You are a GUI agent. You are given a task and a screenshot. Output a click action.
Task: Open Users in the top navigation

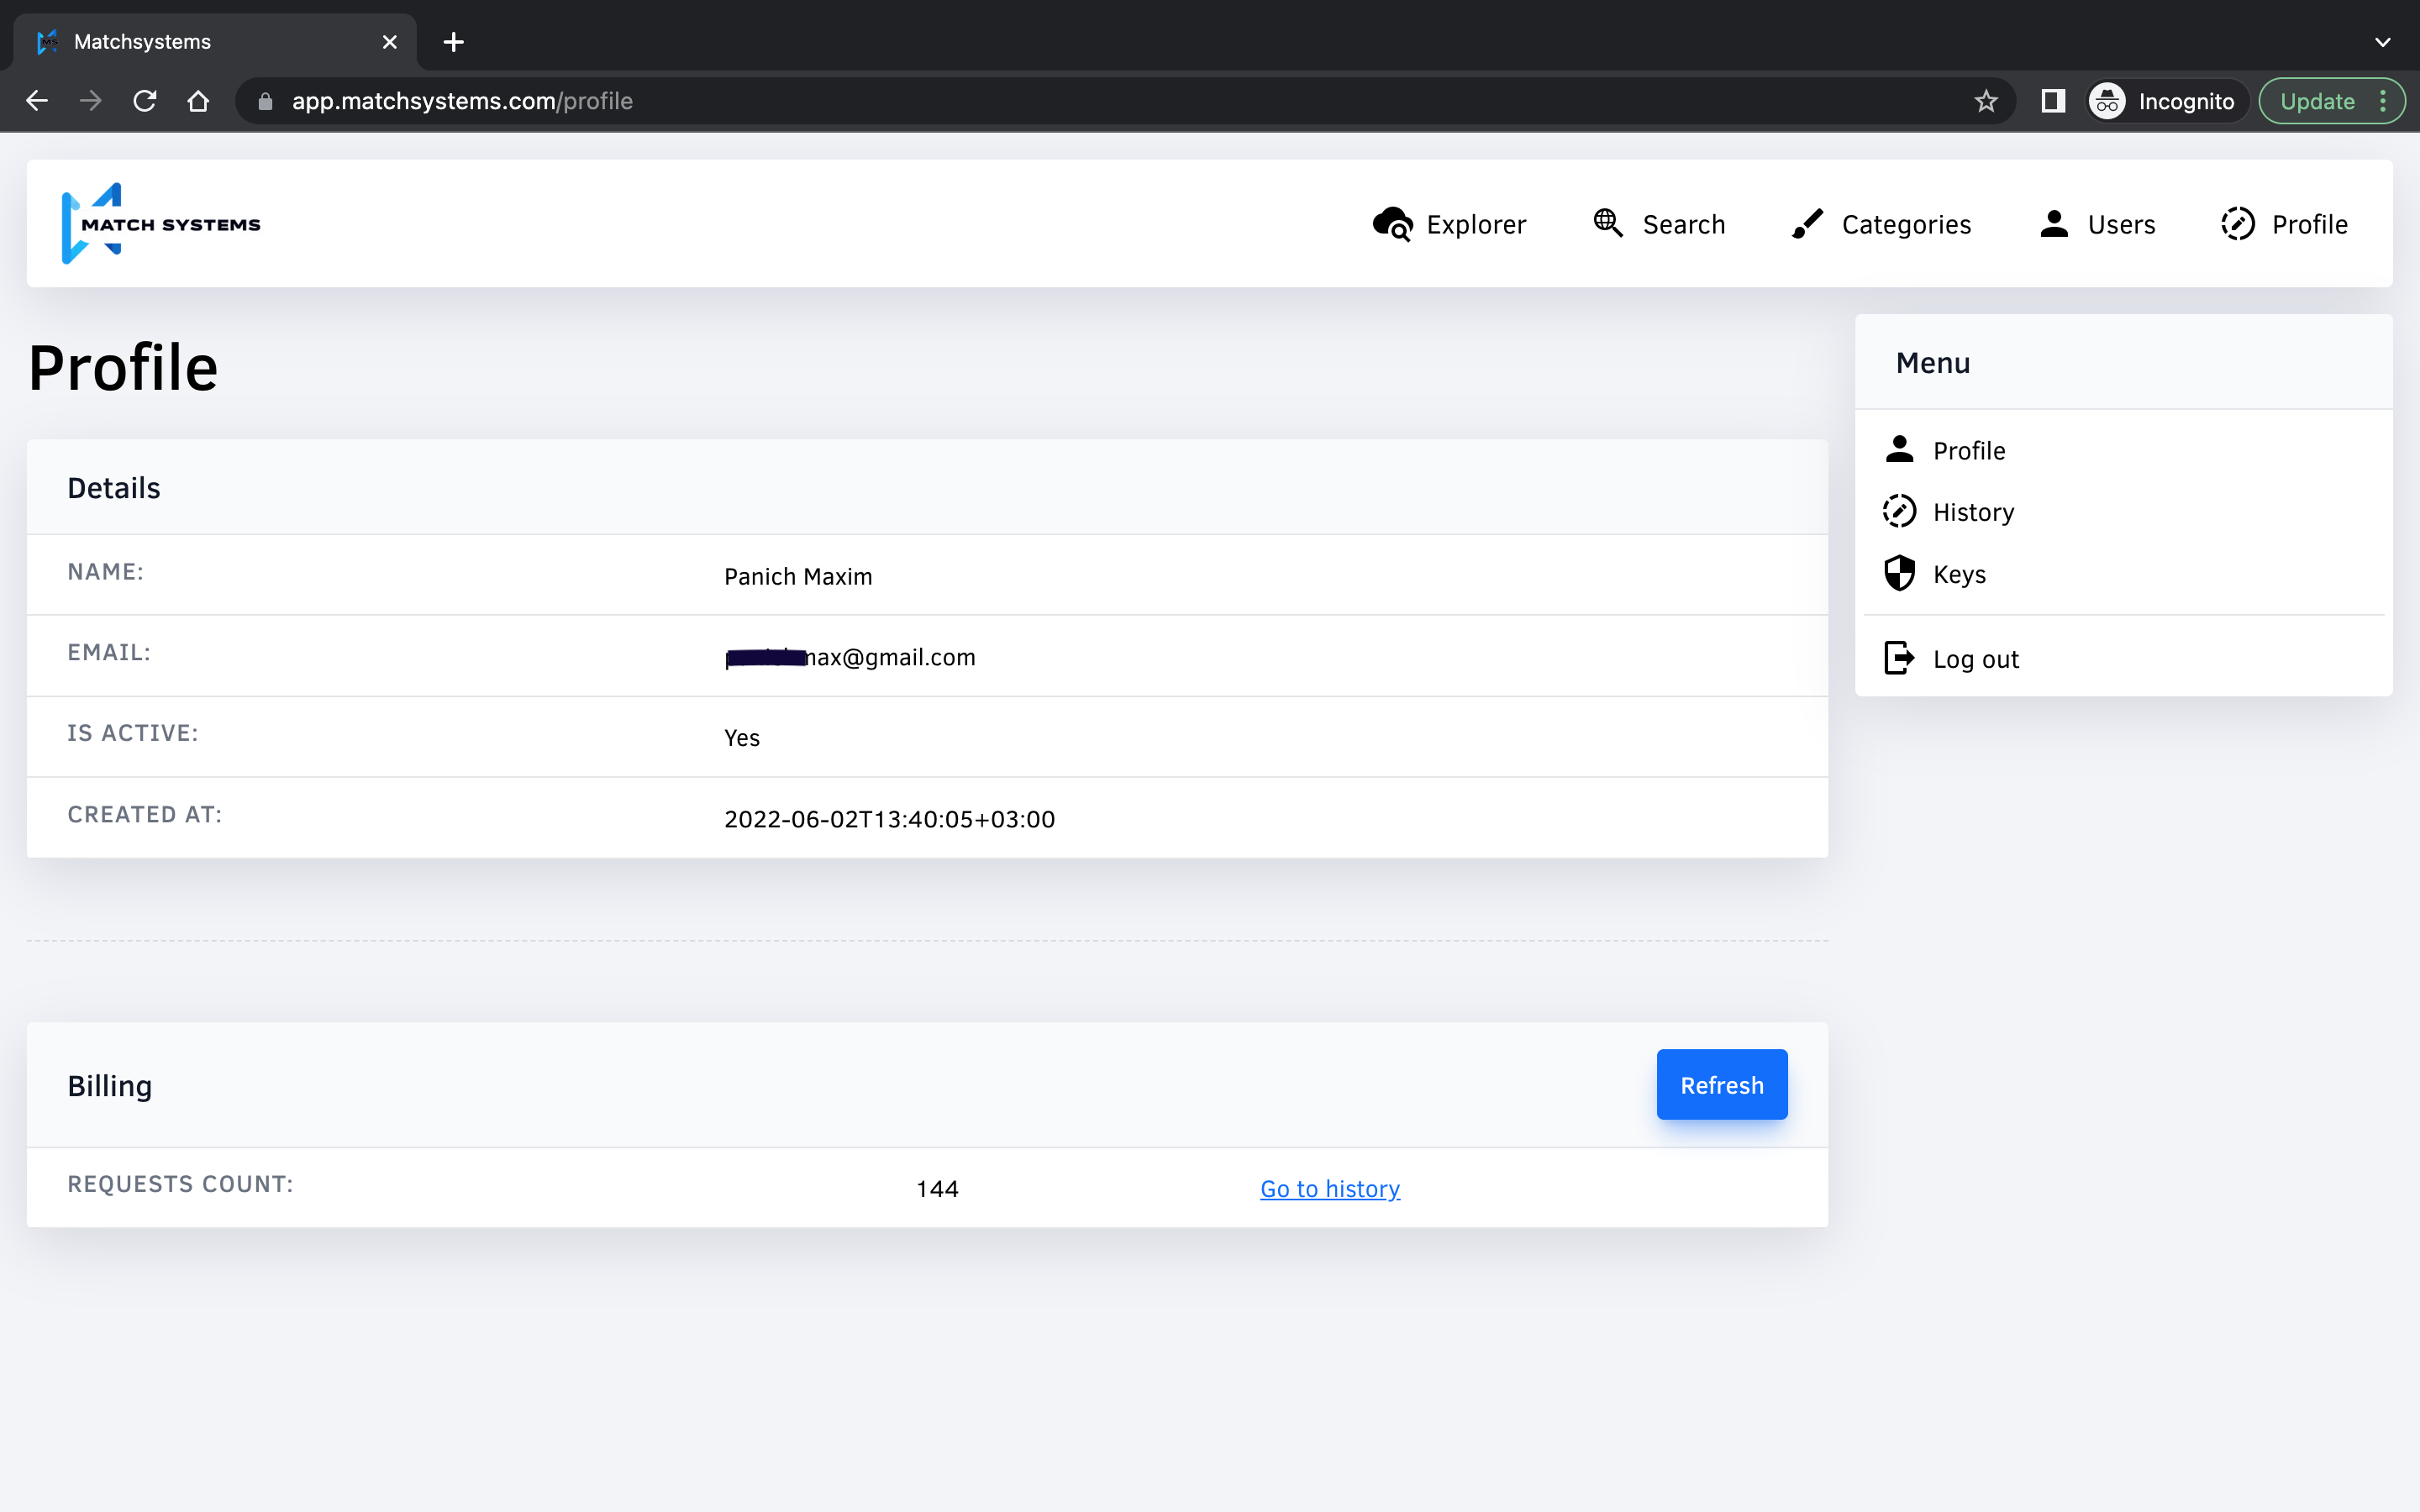[x=2097, y=224]
